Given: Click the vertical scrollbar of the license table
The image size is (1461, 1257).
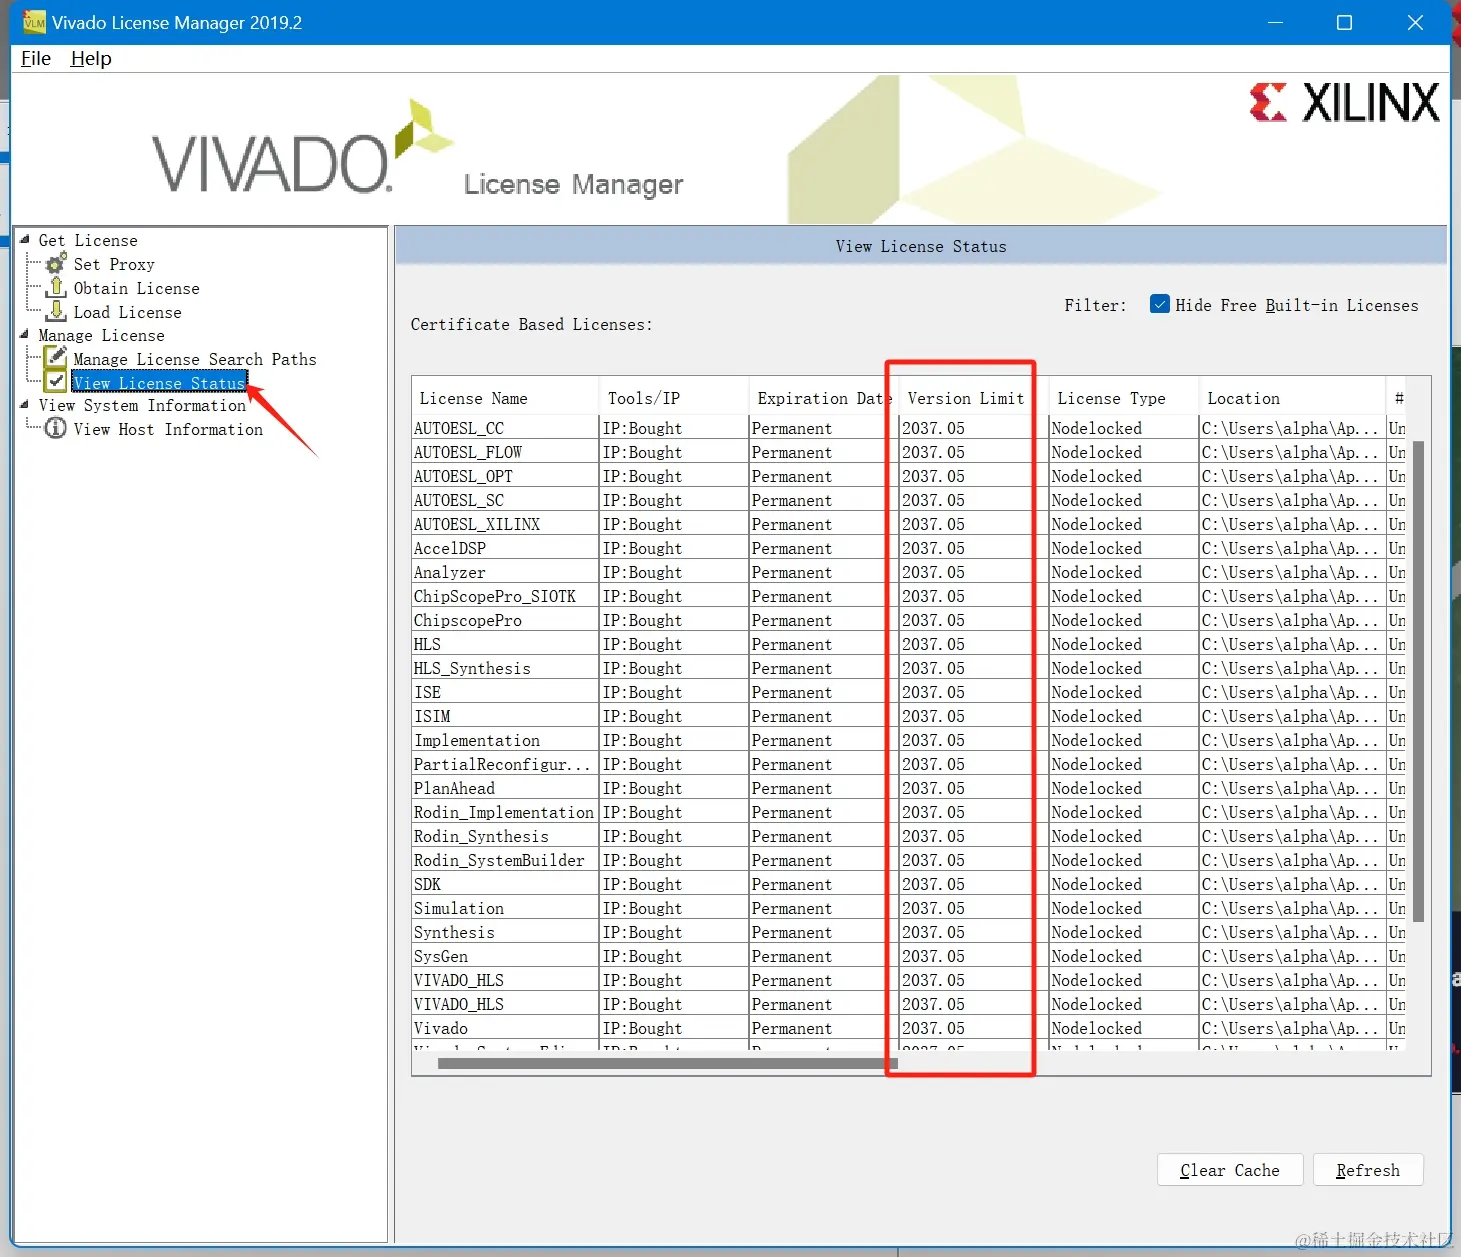Looking at the screenshot, I should point(1418,680).
